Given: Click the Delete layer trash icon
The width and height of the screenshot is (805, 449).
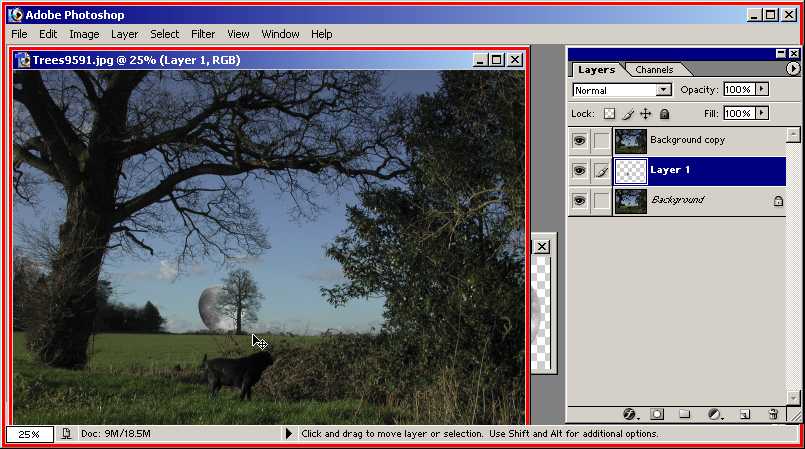Looking at the screenshot, I should 772,414.
